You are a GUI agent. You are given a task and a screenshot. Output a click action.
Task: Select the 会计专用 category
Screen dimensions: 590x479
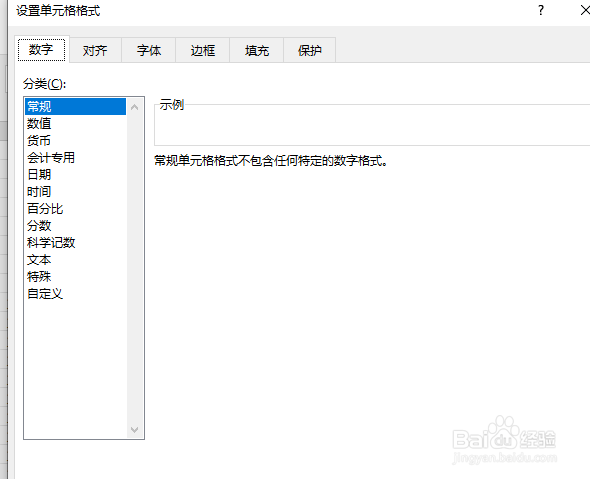pos(75,157)
